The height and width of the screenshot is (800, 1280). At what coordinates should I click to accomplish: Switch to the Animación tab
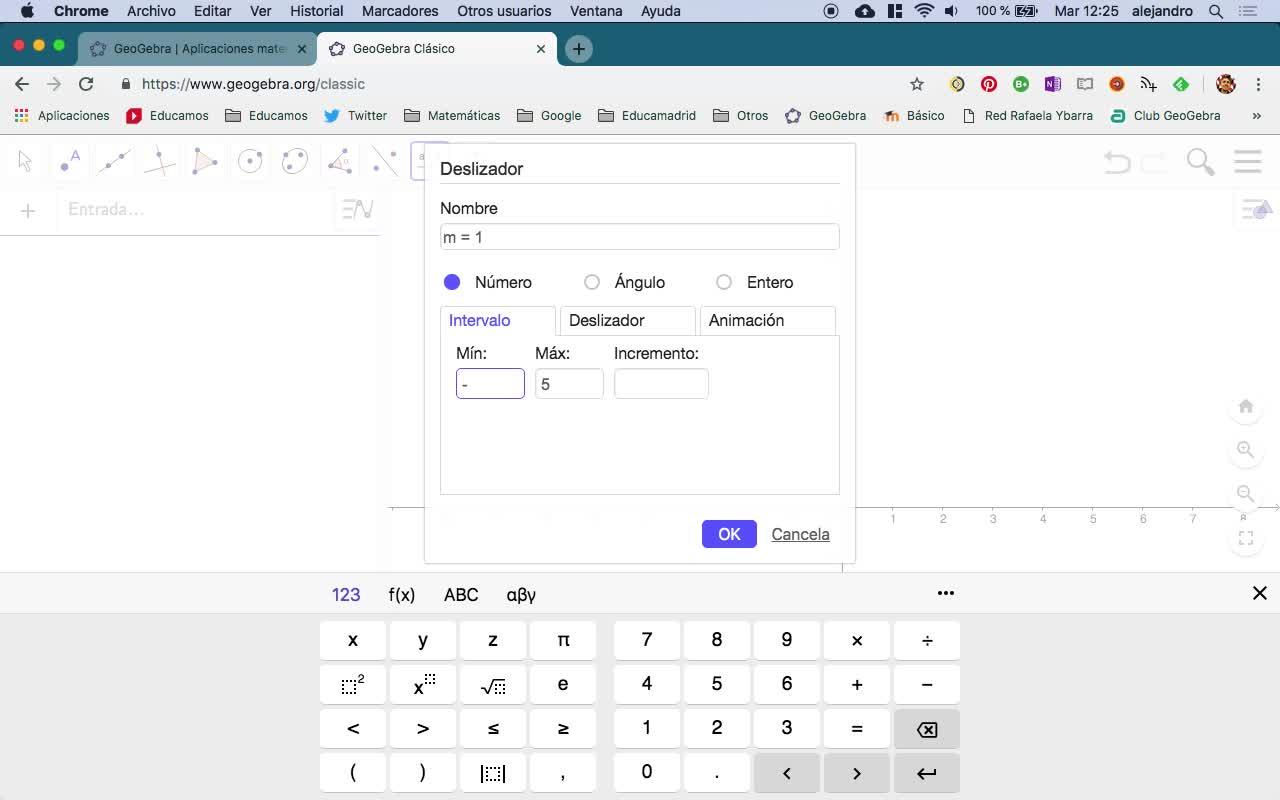[767, 321]
